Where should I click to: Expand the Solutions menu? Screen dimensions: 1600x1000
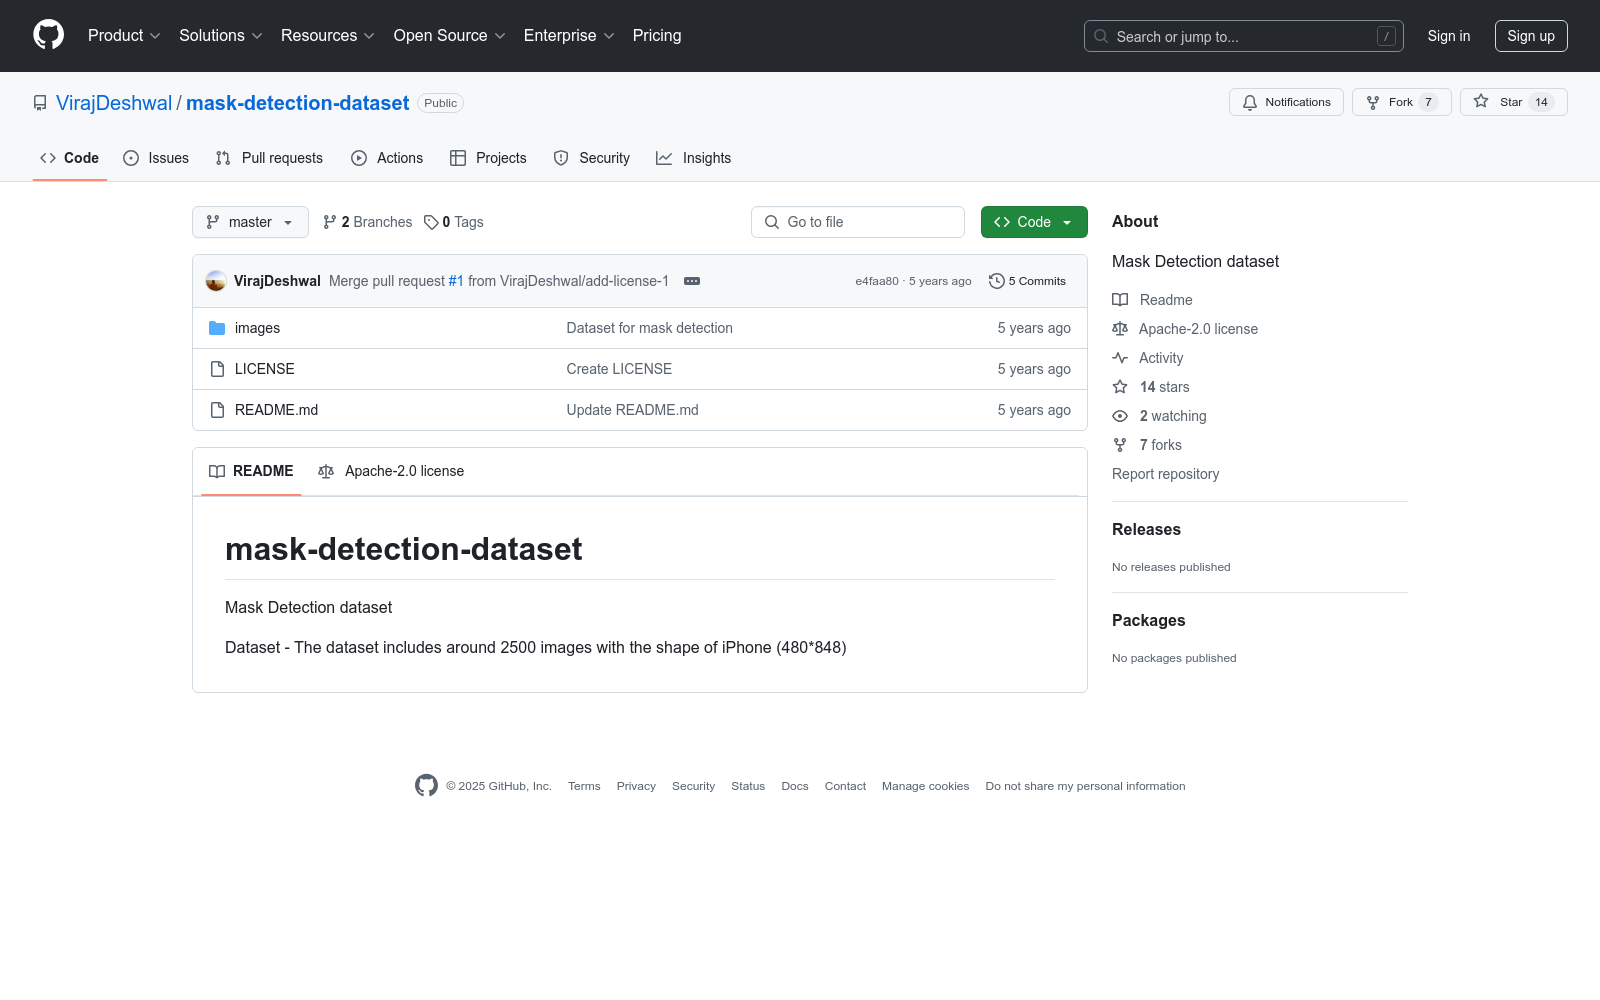click(x=221, y=36)
